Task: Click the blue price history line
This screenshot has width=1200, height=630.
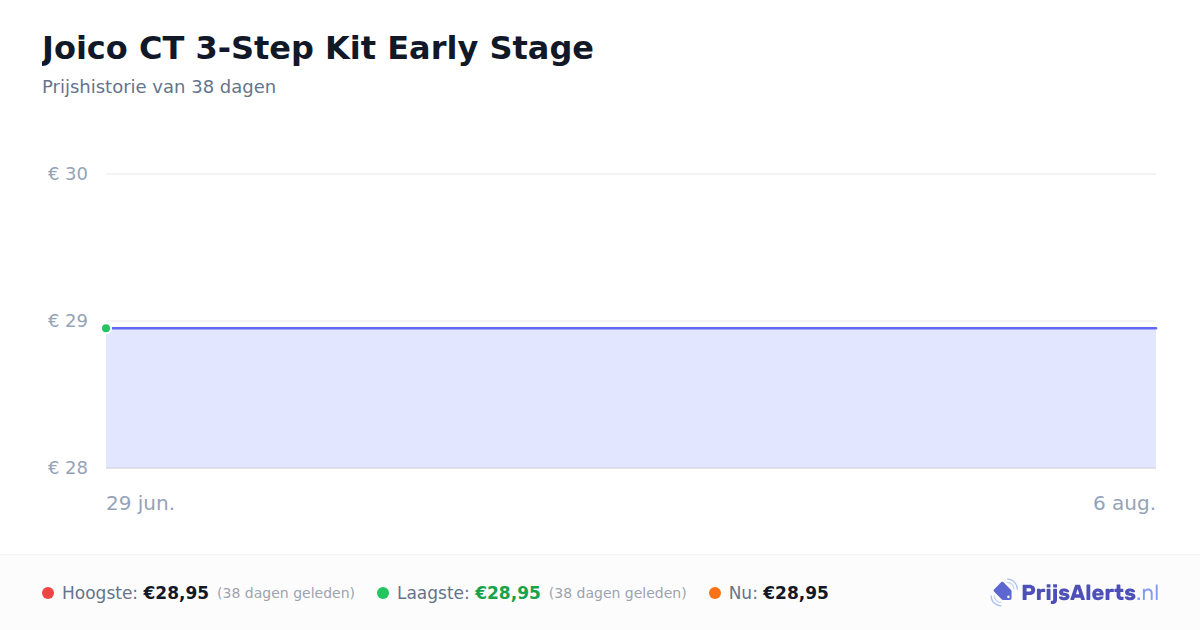Action: tap(631, 328)
